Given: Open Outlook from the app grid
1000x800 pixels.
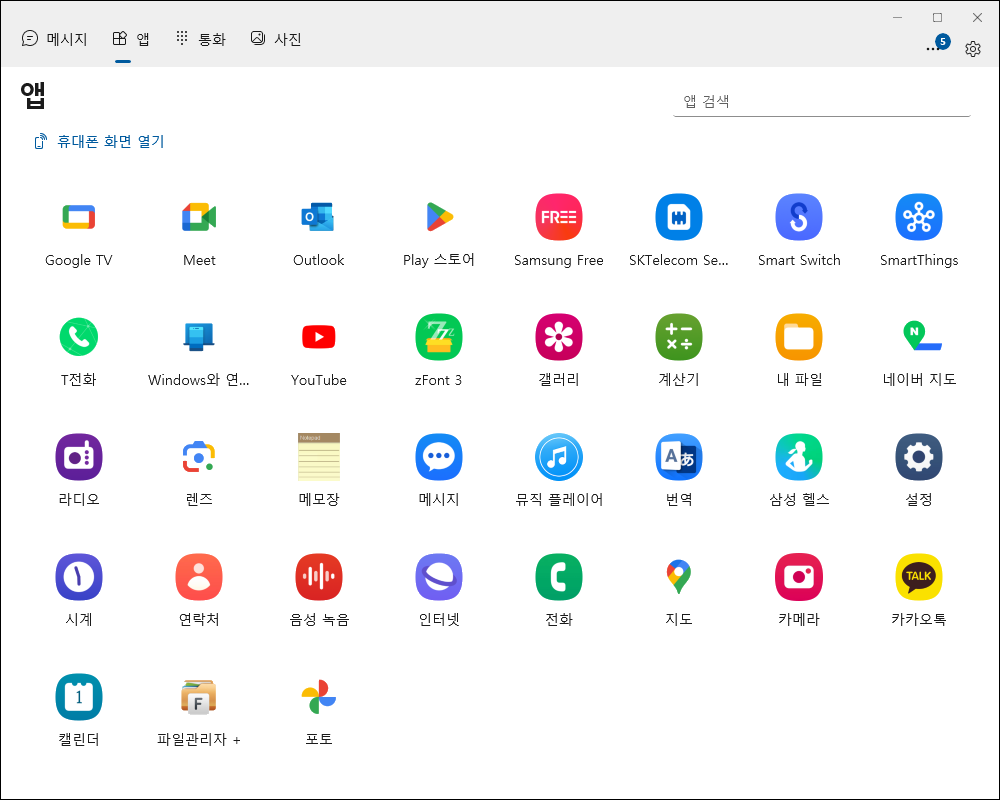Looking at the screenshot, I should pyautogui.click(x=318, y=218).
